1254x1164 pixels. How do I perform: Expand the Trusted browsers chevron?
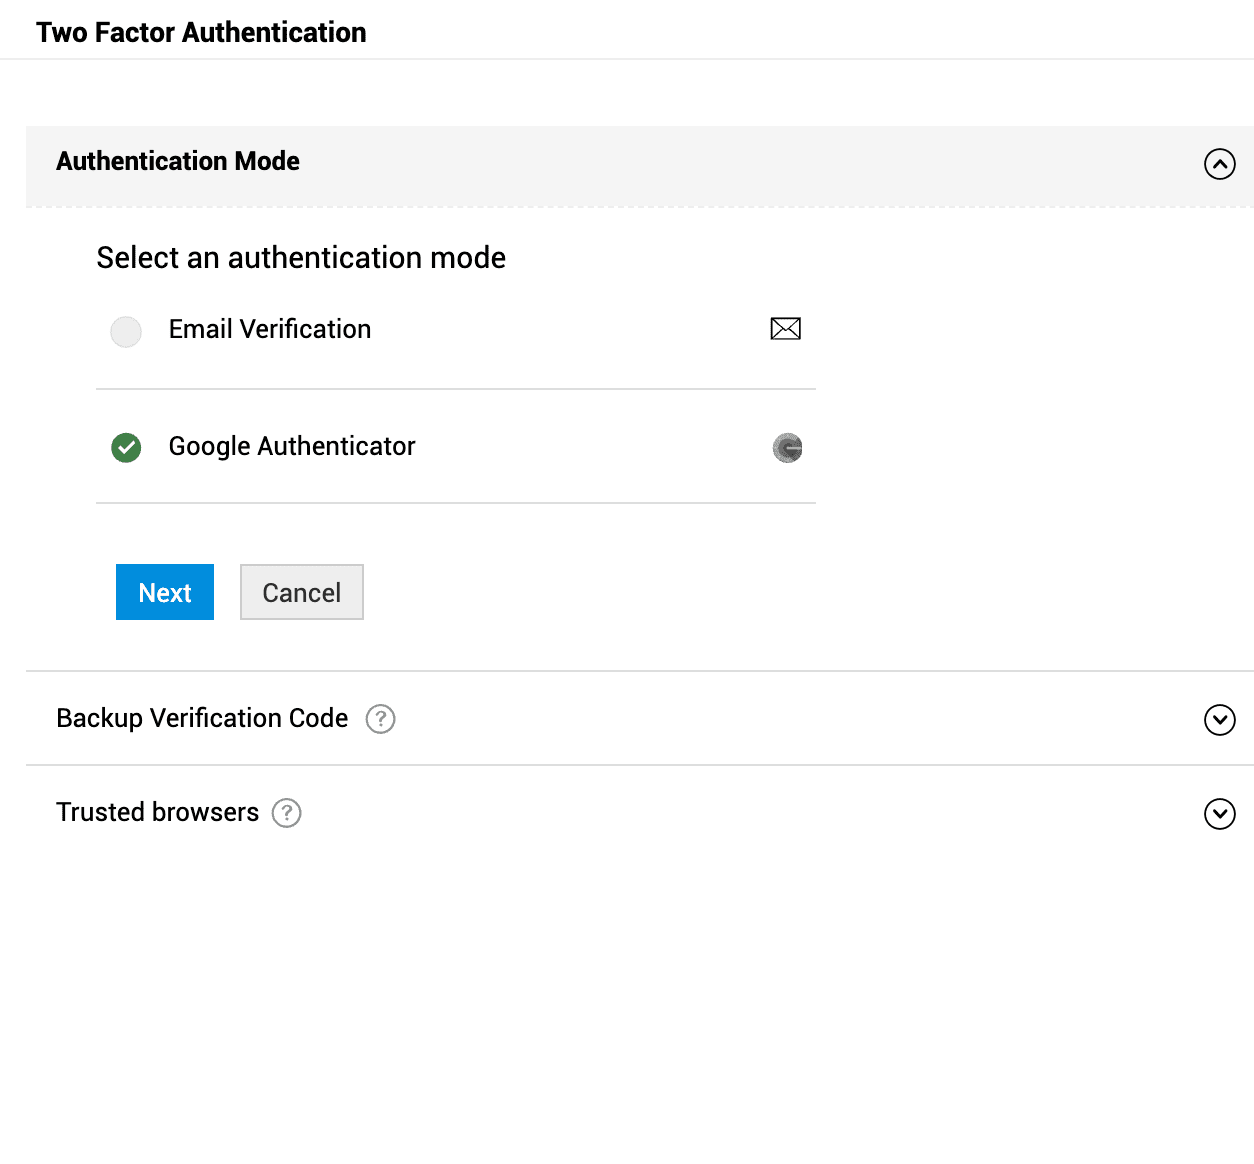(1219, 814)
